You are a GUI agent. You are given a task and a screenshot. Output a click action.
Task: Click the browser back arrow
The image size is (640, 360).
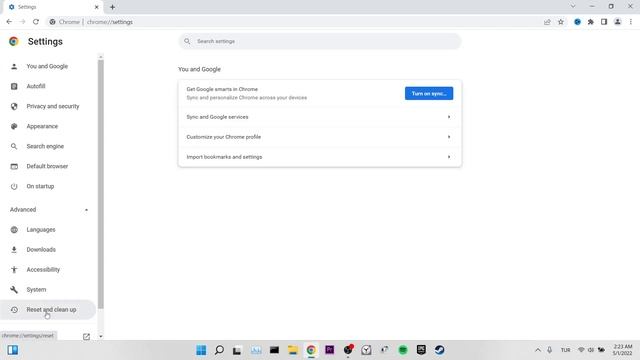click(9, 22)
